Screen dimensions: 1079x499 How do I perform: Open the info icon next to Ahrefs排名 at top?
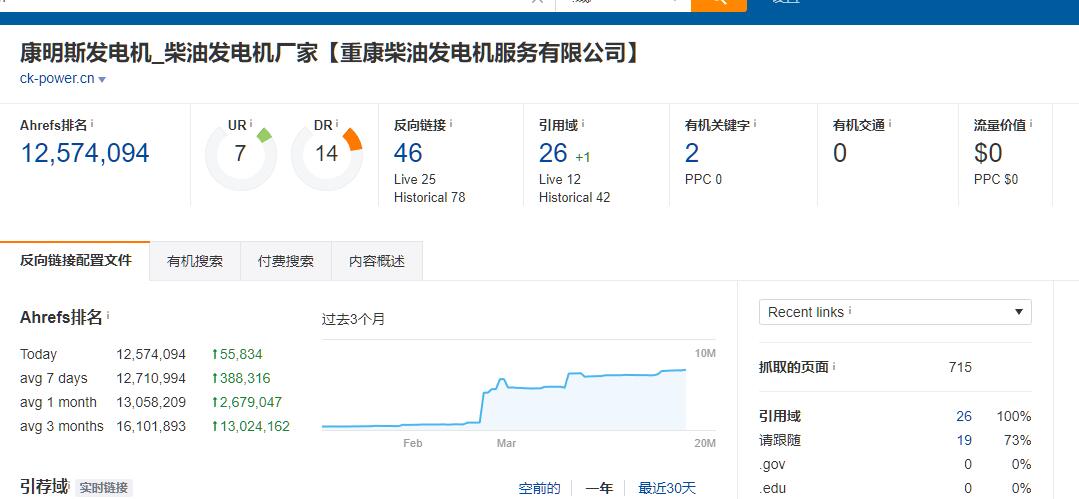point(92,124)
